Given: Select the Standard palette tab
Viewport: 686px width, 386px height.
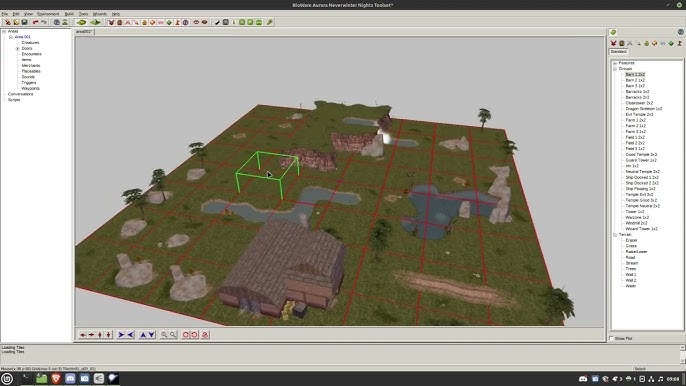Looking at the screenshot, I should coord(619,52).
